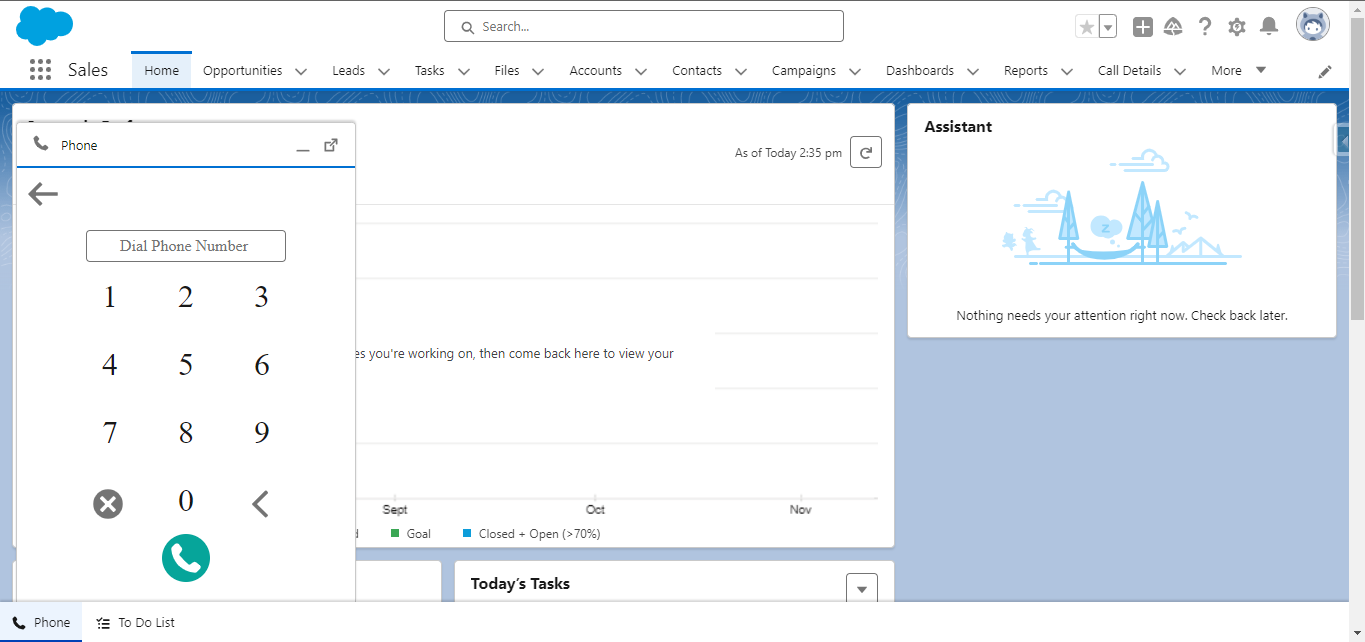Open the Tasks tab
This screenshot has height=642, width=1365.
430,71
